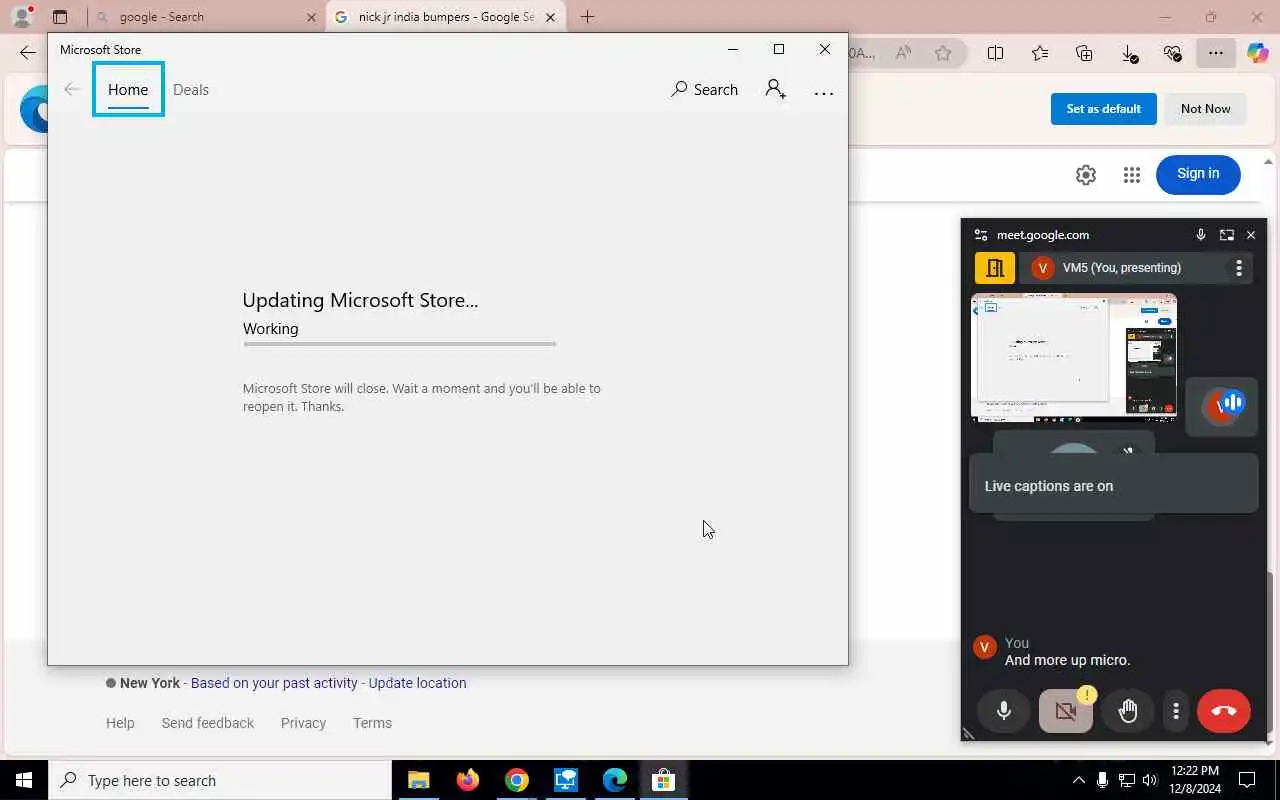Click the microphone indicator in Meet title bar
The height and width of the screenshot is (800, 1280).
[1200, 235]
